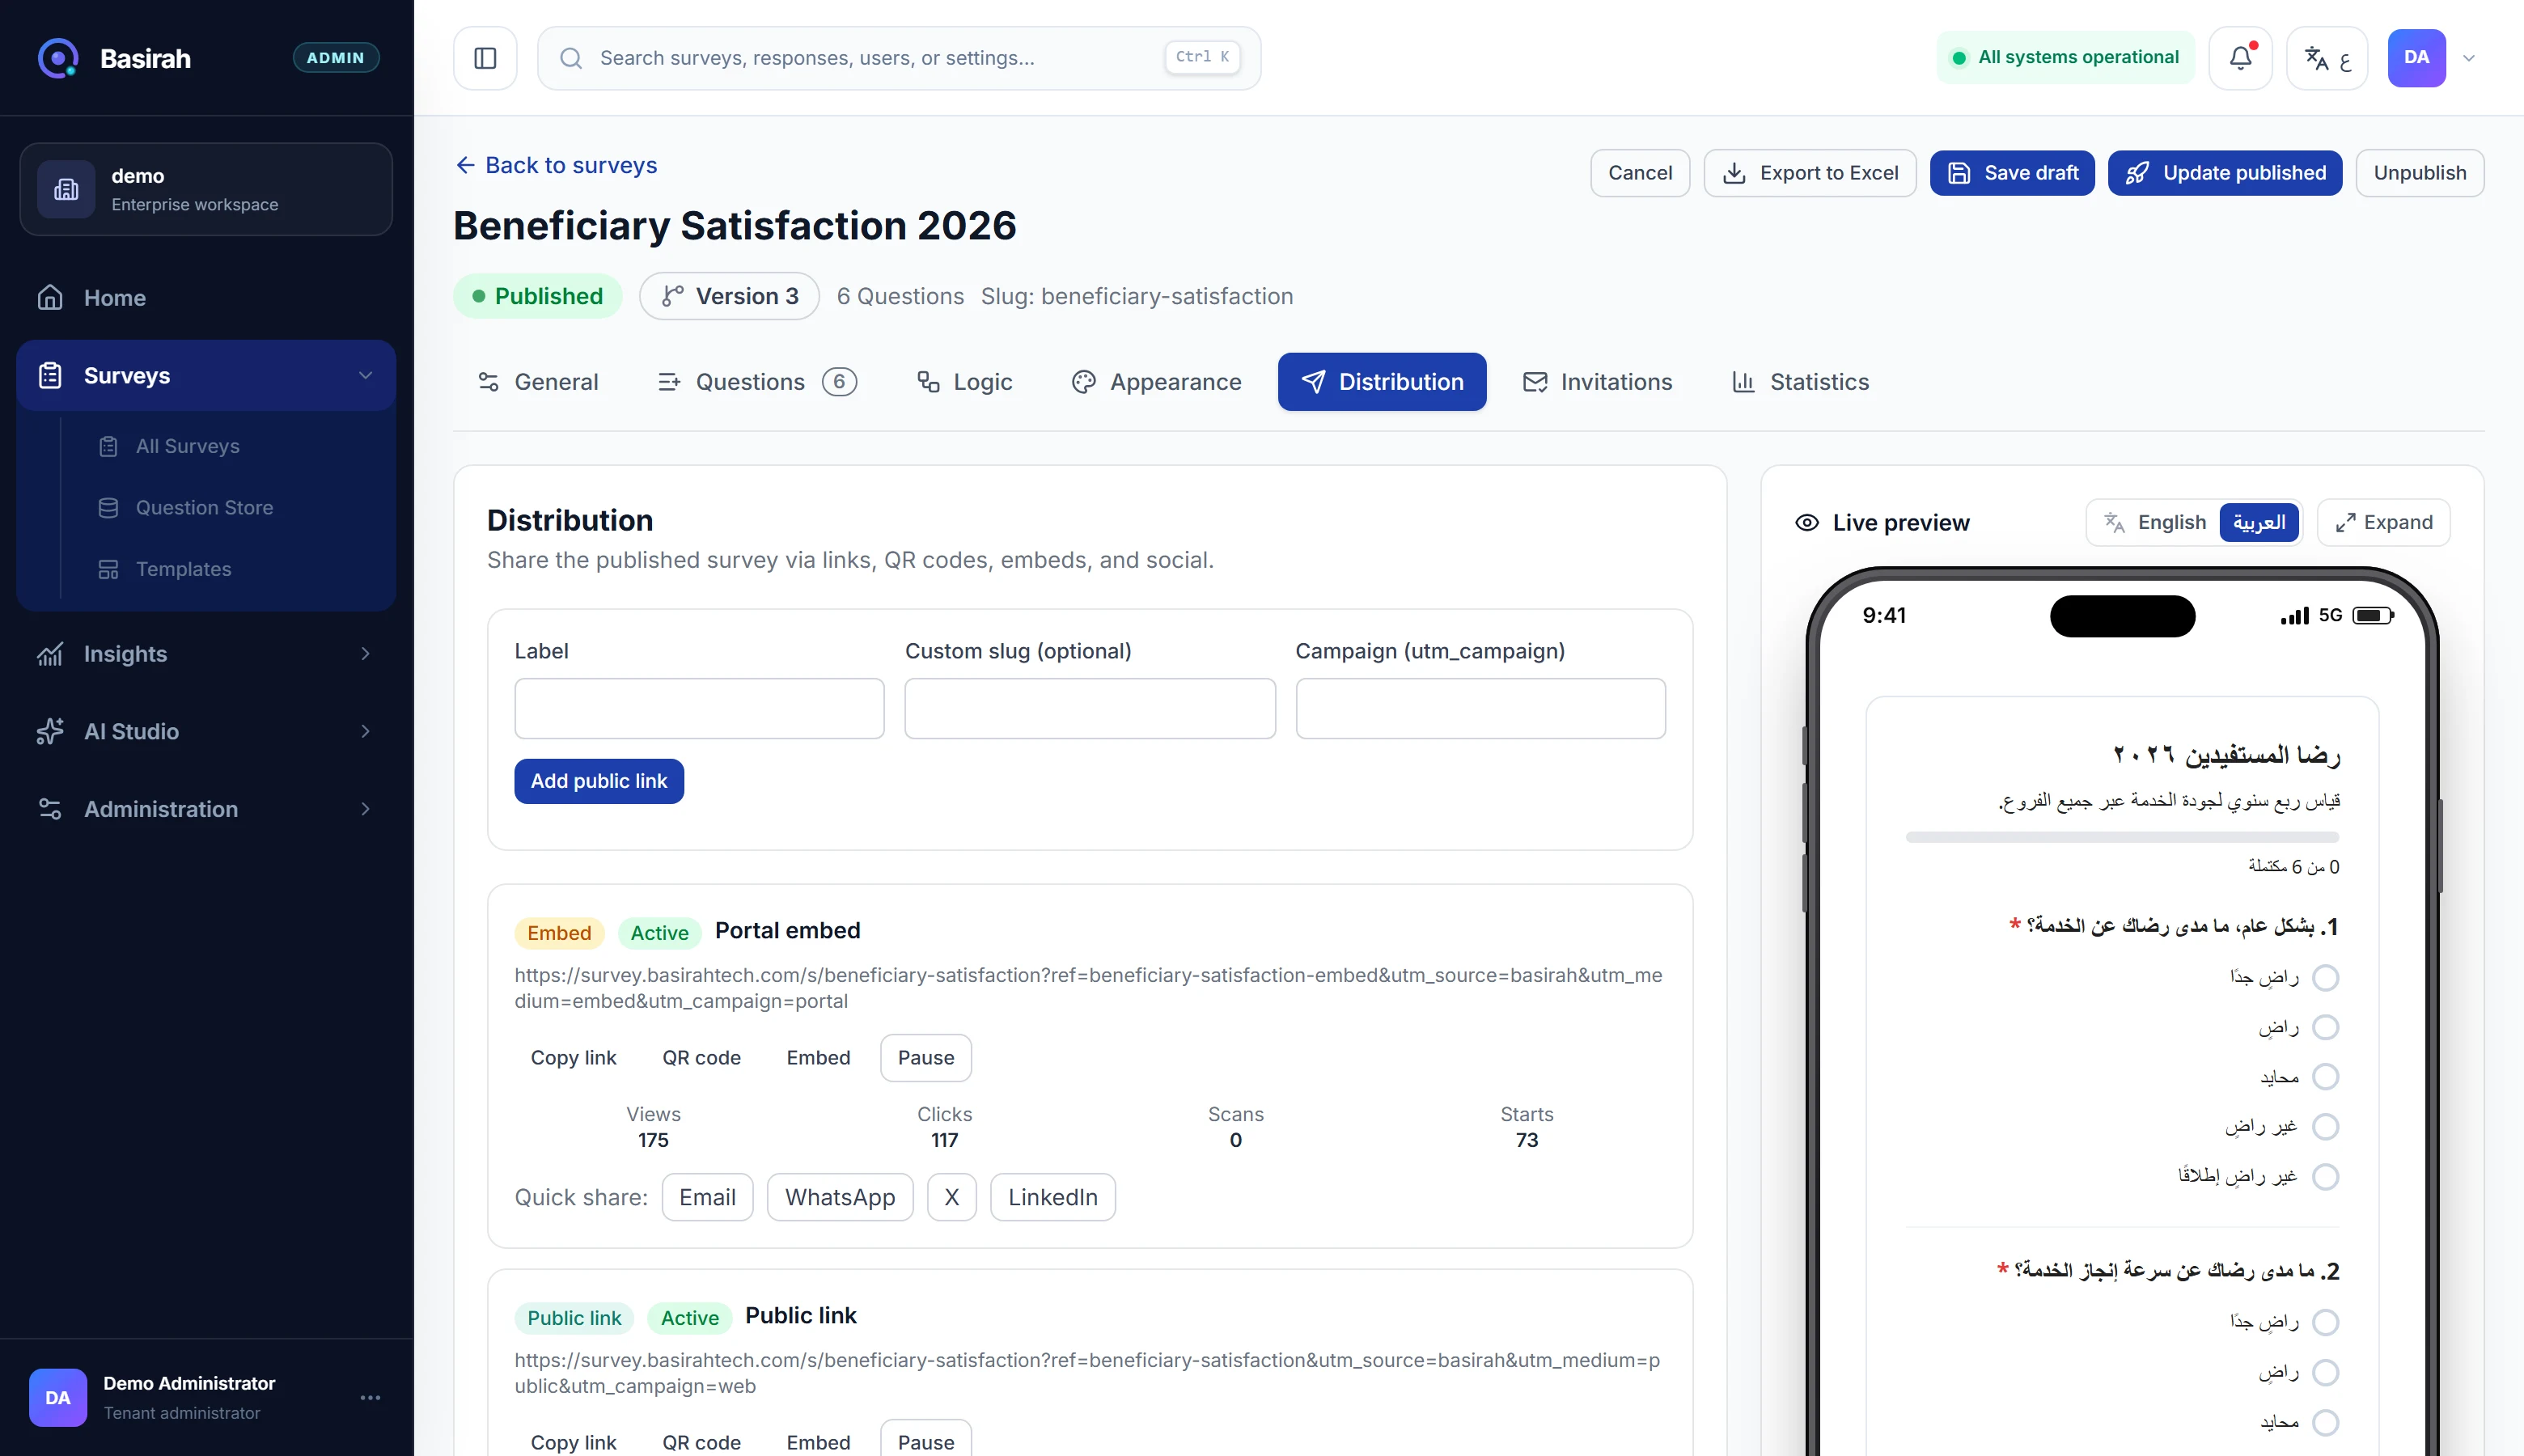2524x1456 pixels.
Task: Share Portal embed via LinkedIn
Action: click(1053, 1198)
